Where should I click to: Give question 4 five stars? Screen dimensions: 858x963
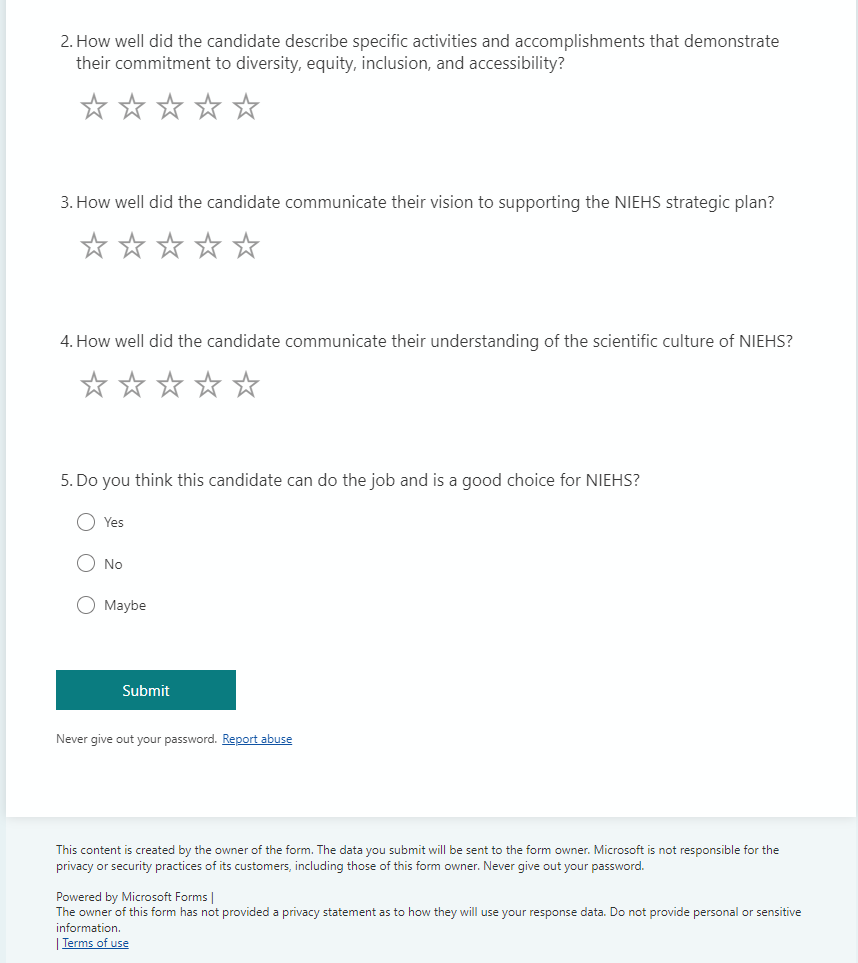[x=246, y=385]
